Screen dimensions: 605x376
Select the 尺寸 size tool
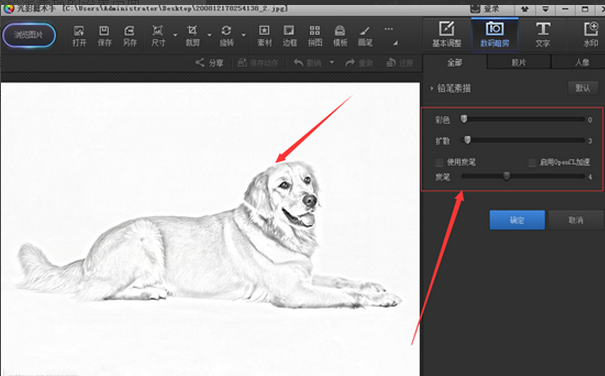158,36
